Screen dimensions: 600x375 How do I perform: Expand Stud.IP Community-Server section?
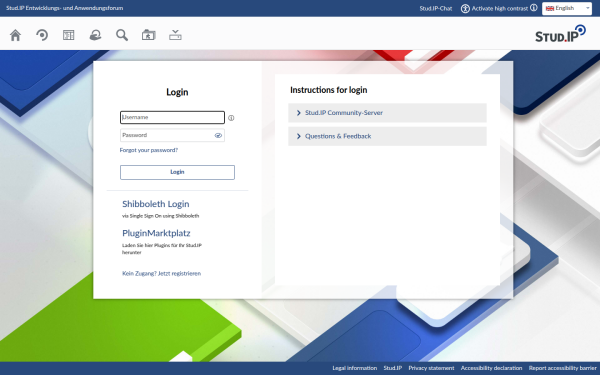[387, 113]
